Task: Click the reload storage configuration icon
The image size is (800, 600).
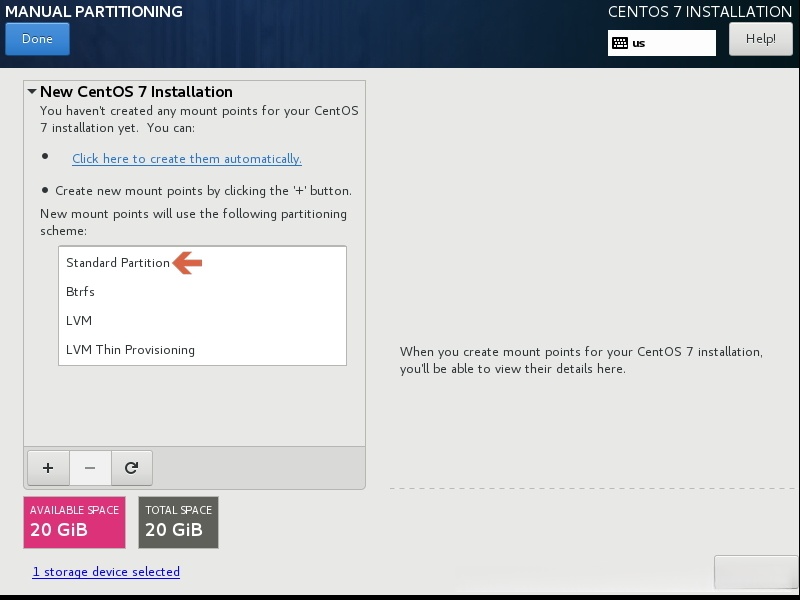Action: [x=132, y=468]
